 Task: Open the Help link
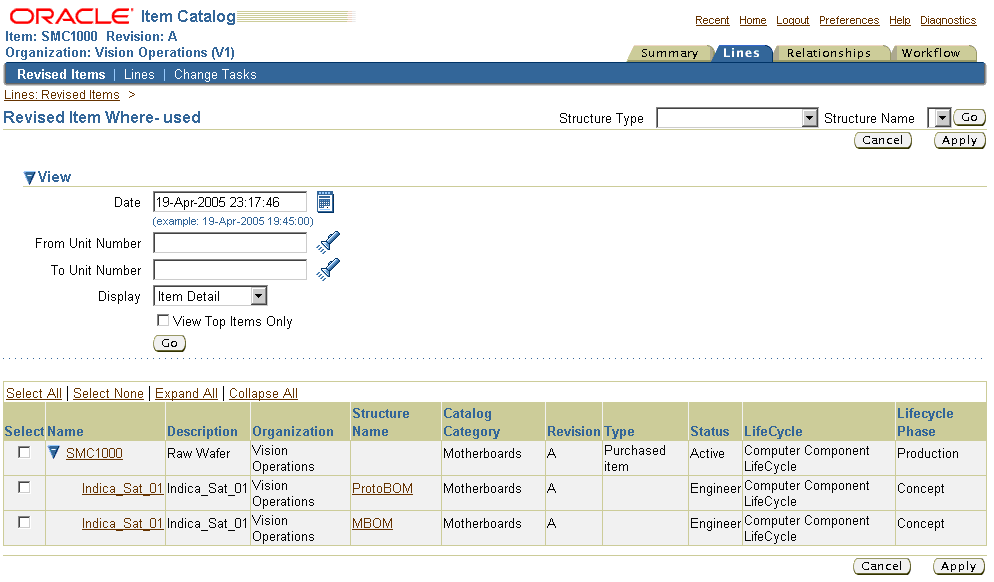point(900,20)
